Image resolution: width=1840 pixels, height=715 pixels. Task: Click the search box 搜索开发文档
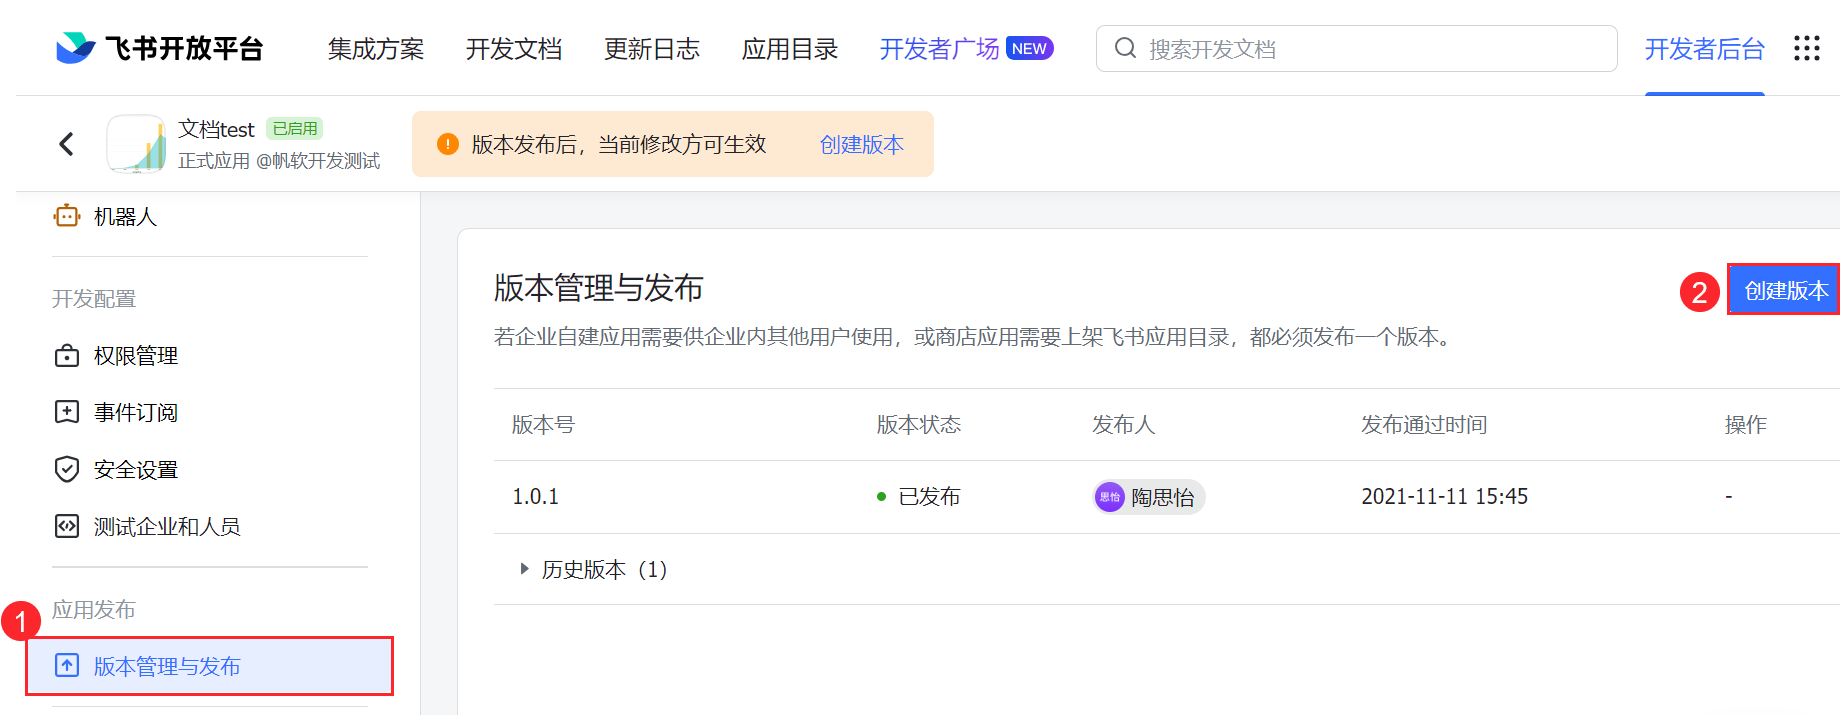(x=1356, y=49)
